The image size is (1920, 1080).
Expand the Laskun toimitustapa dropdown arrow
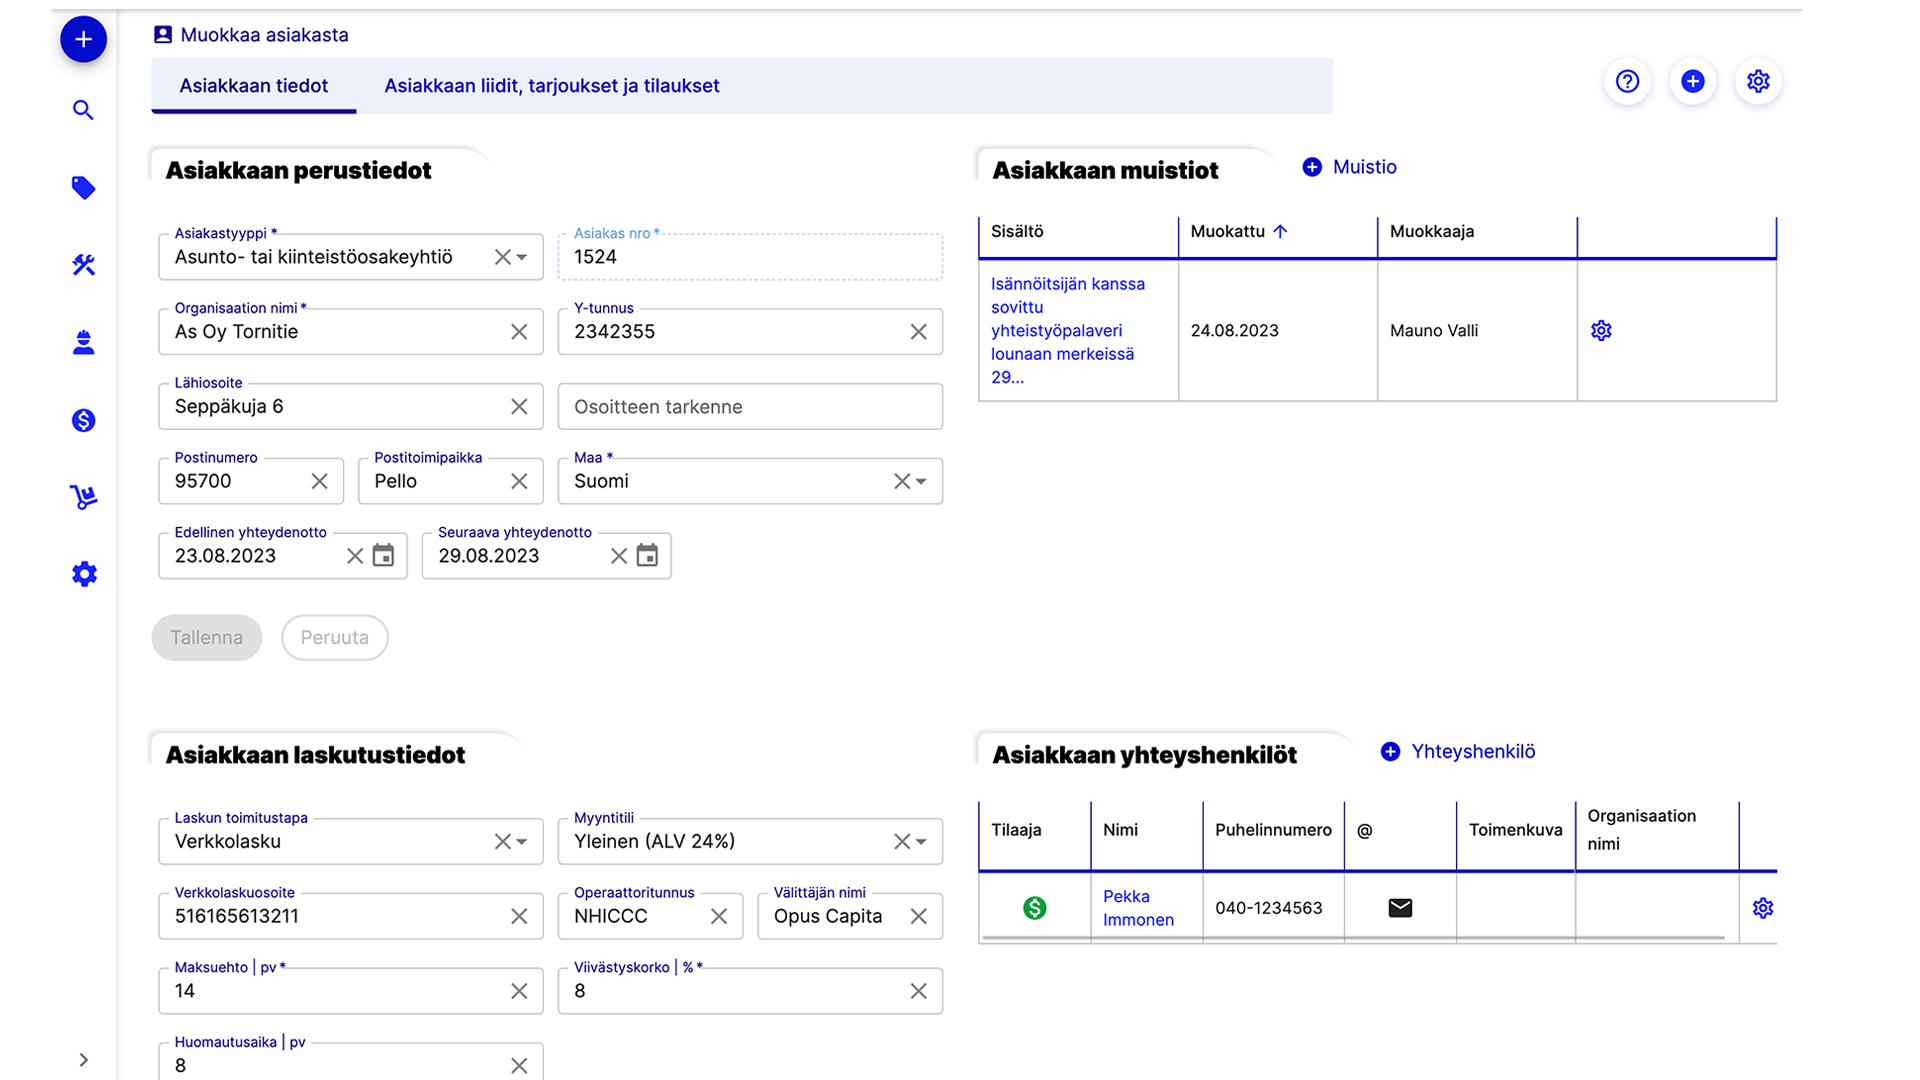tap(522, 842)
